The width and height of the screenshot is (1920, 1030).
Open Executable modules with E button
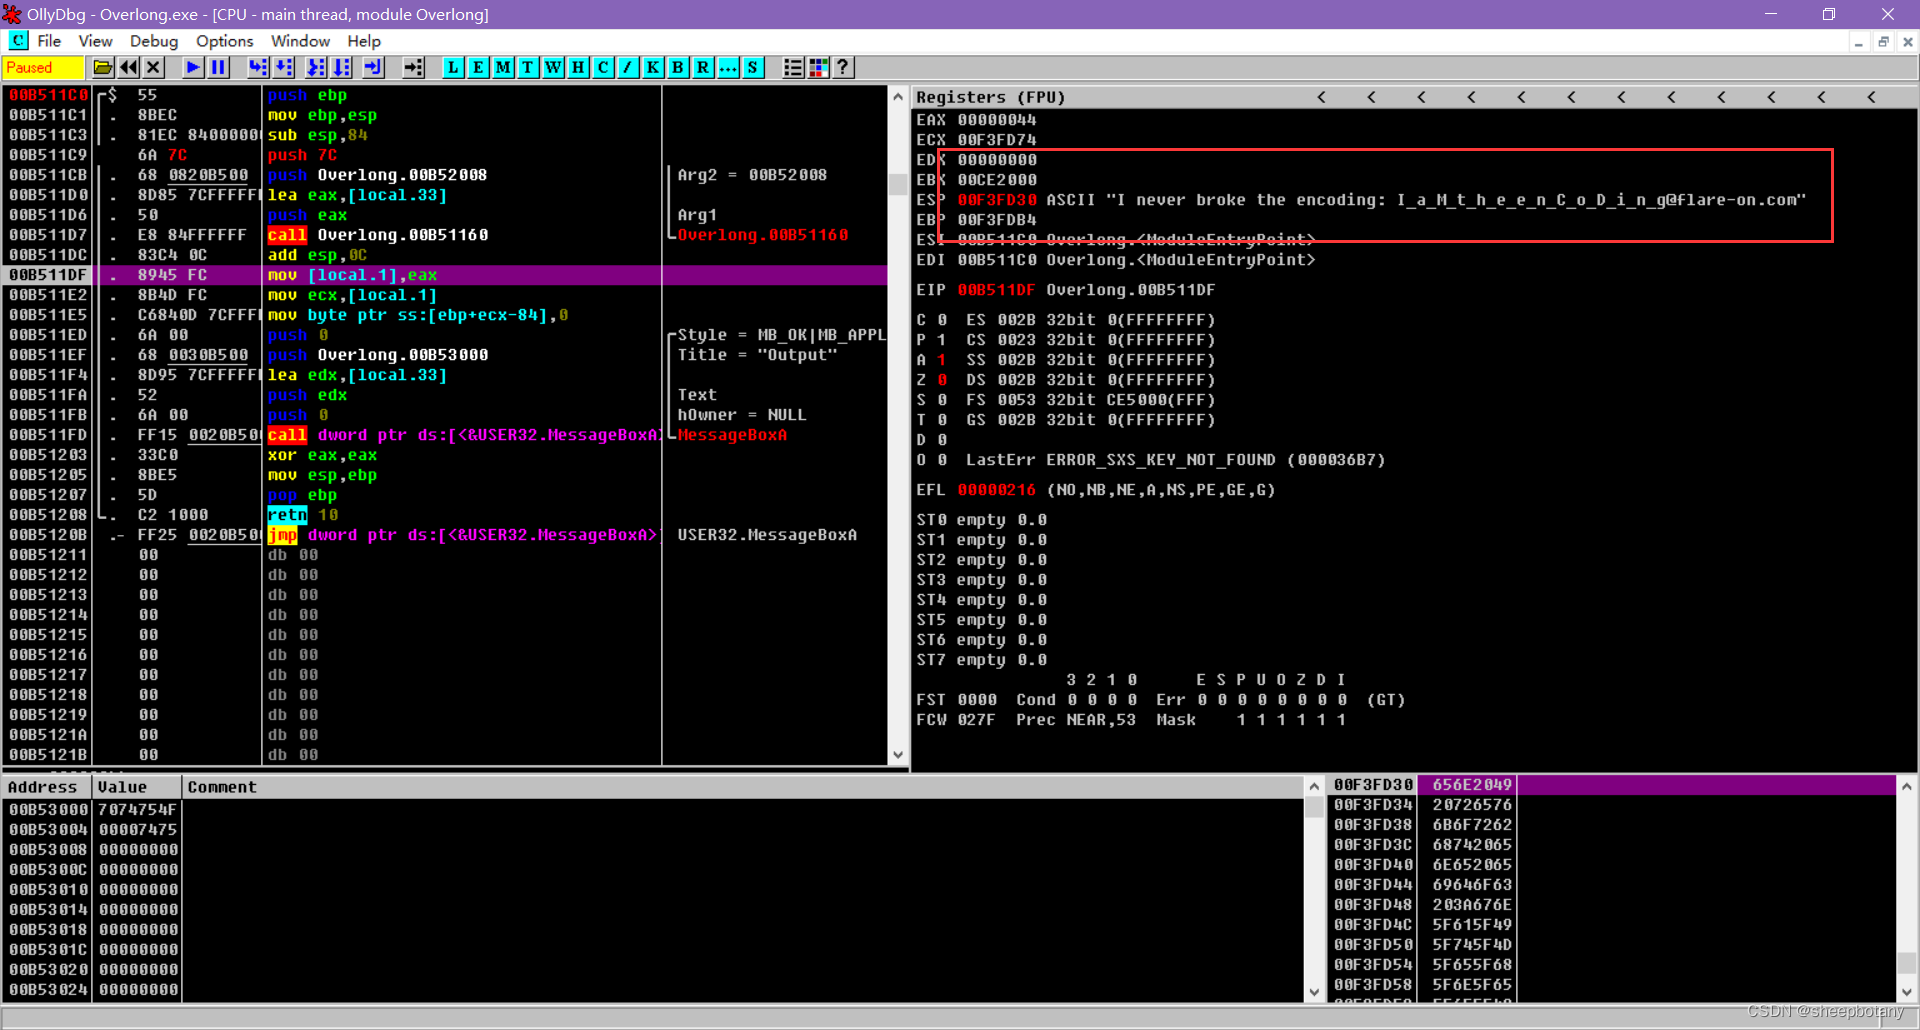coord(478,67)
